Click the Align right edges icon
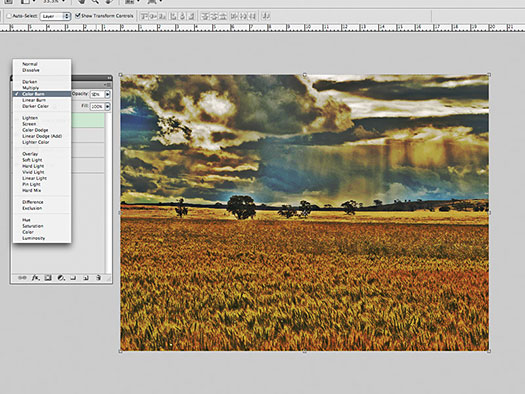 pyautogui.click(x=192, y=16)
